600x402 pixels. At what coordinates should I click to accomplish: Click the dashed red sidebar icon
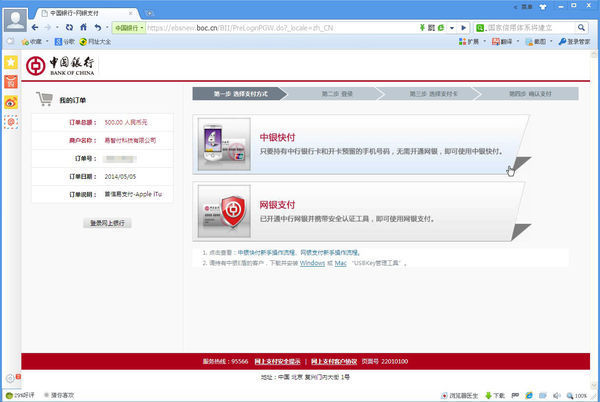(11, 122)
